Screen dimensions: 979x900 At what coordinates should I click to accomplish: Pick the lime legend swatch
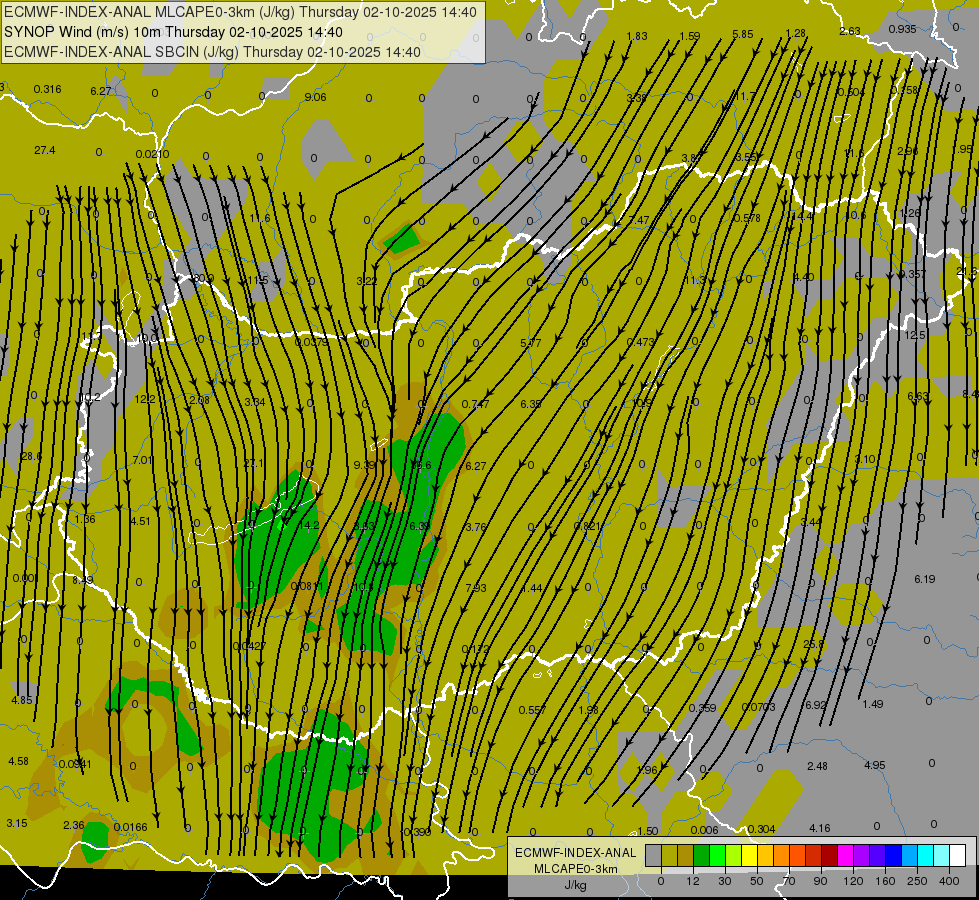(734, 856)
